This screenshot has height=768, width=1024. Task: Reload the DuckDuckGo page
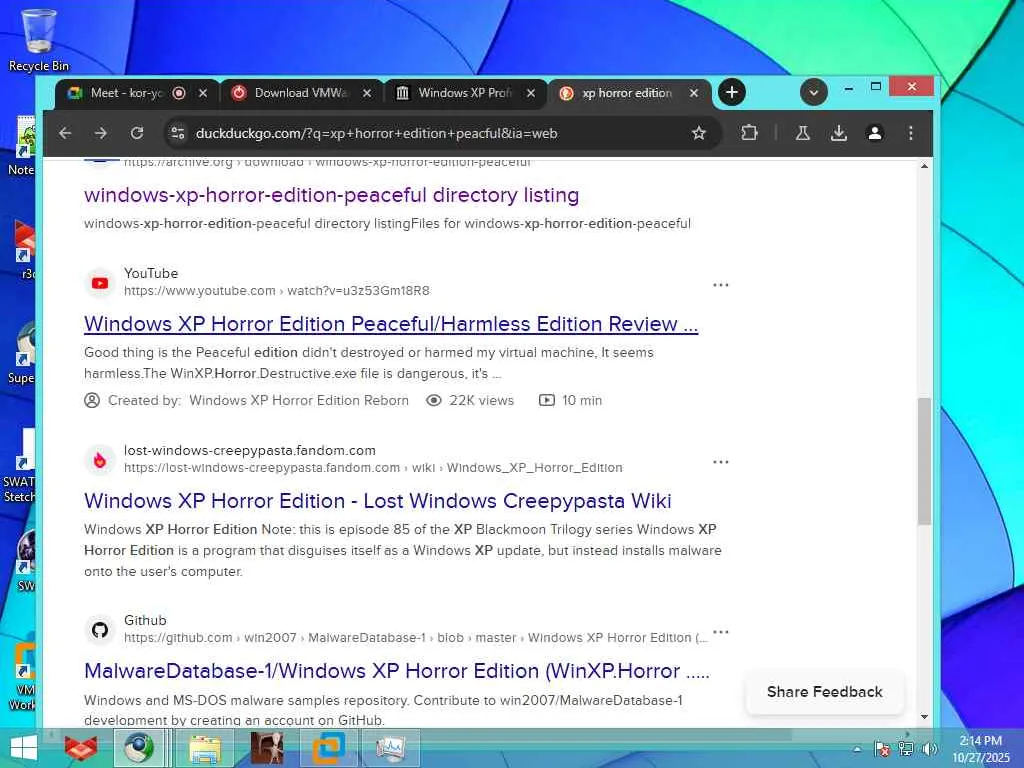(x=136, y=133)
